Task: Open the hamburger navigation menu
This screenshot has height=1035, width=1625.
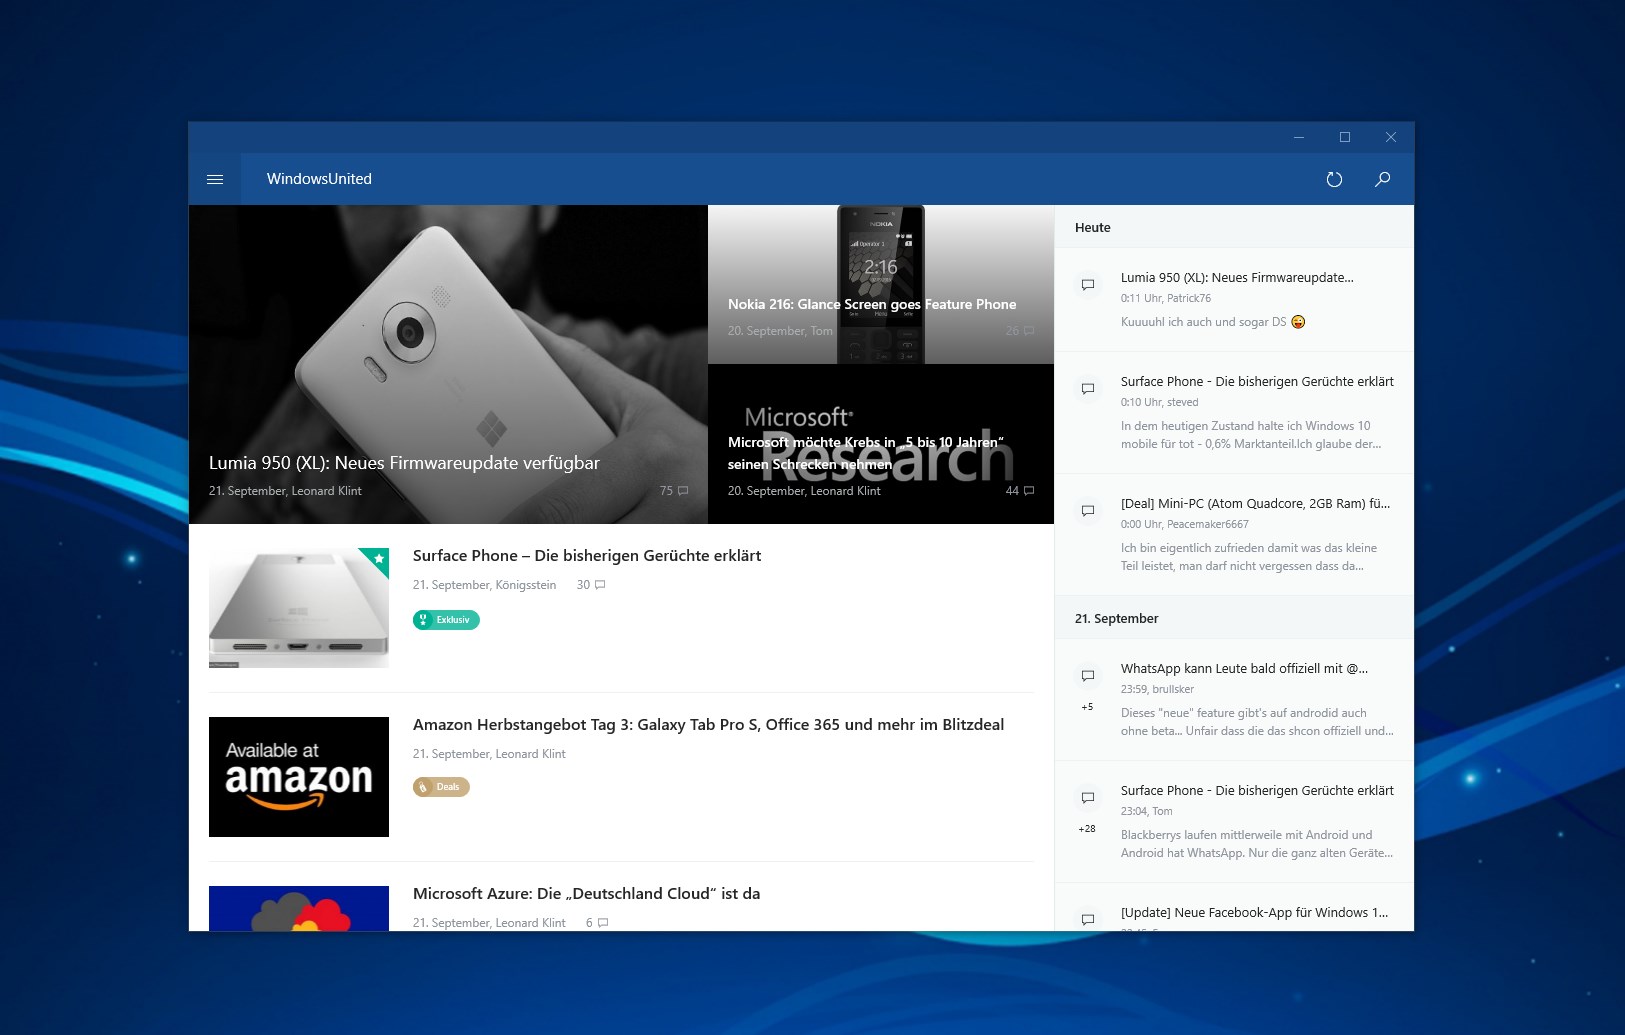Action: pos(214,179)
